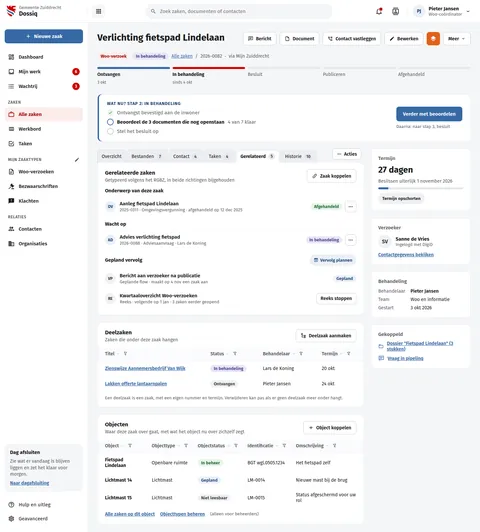Click the Reeks stoppen button
480x532 pixels.
tap(336, 298)
